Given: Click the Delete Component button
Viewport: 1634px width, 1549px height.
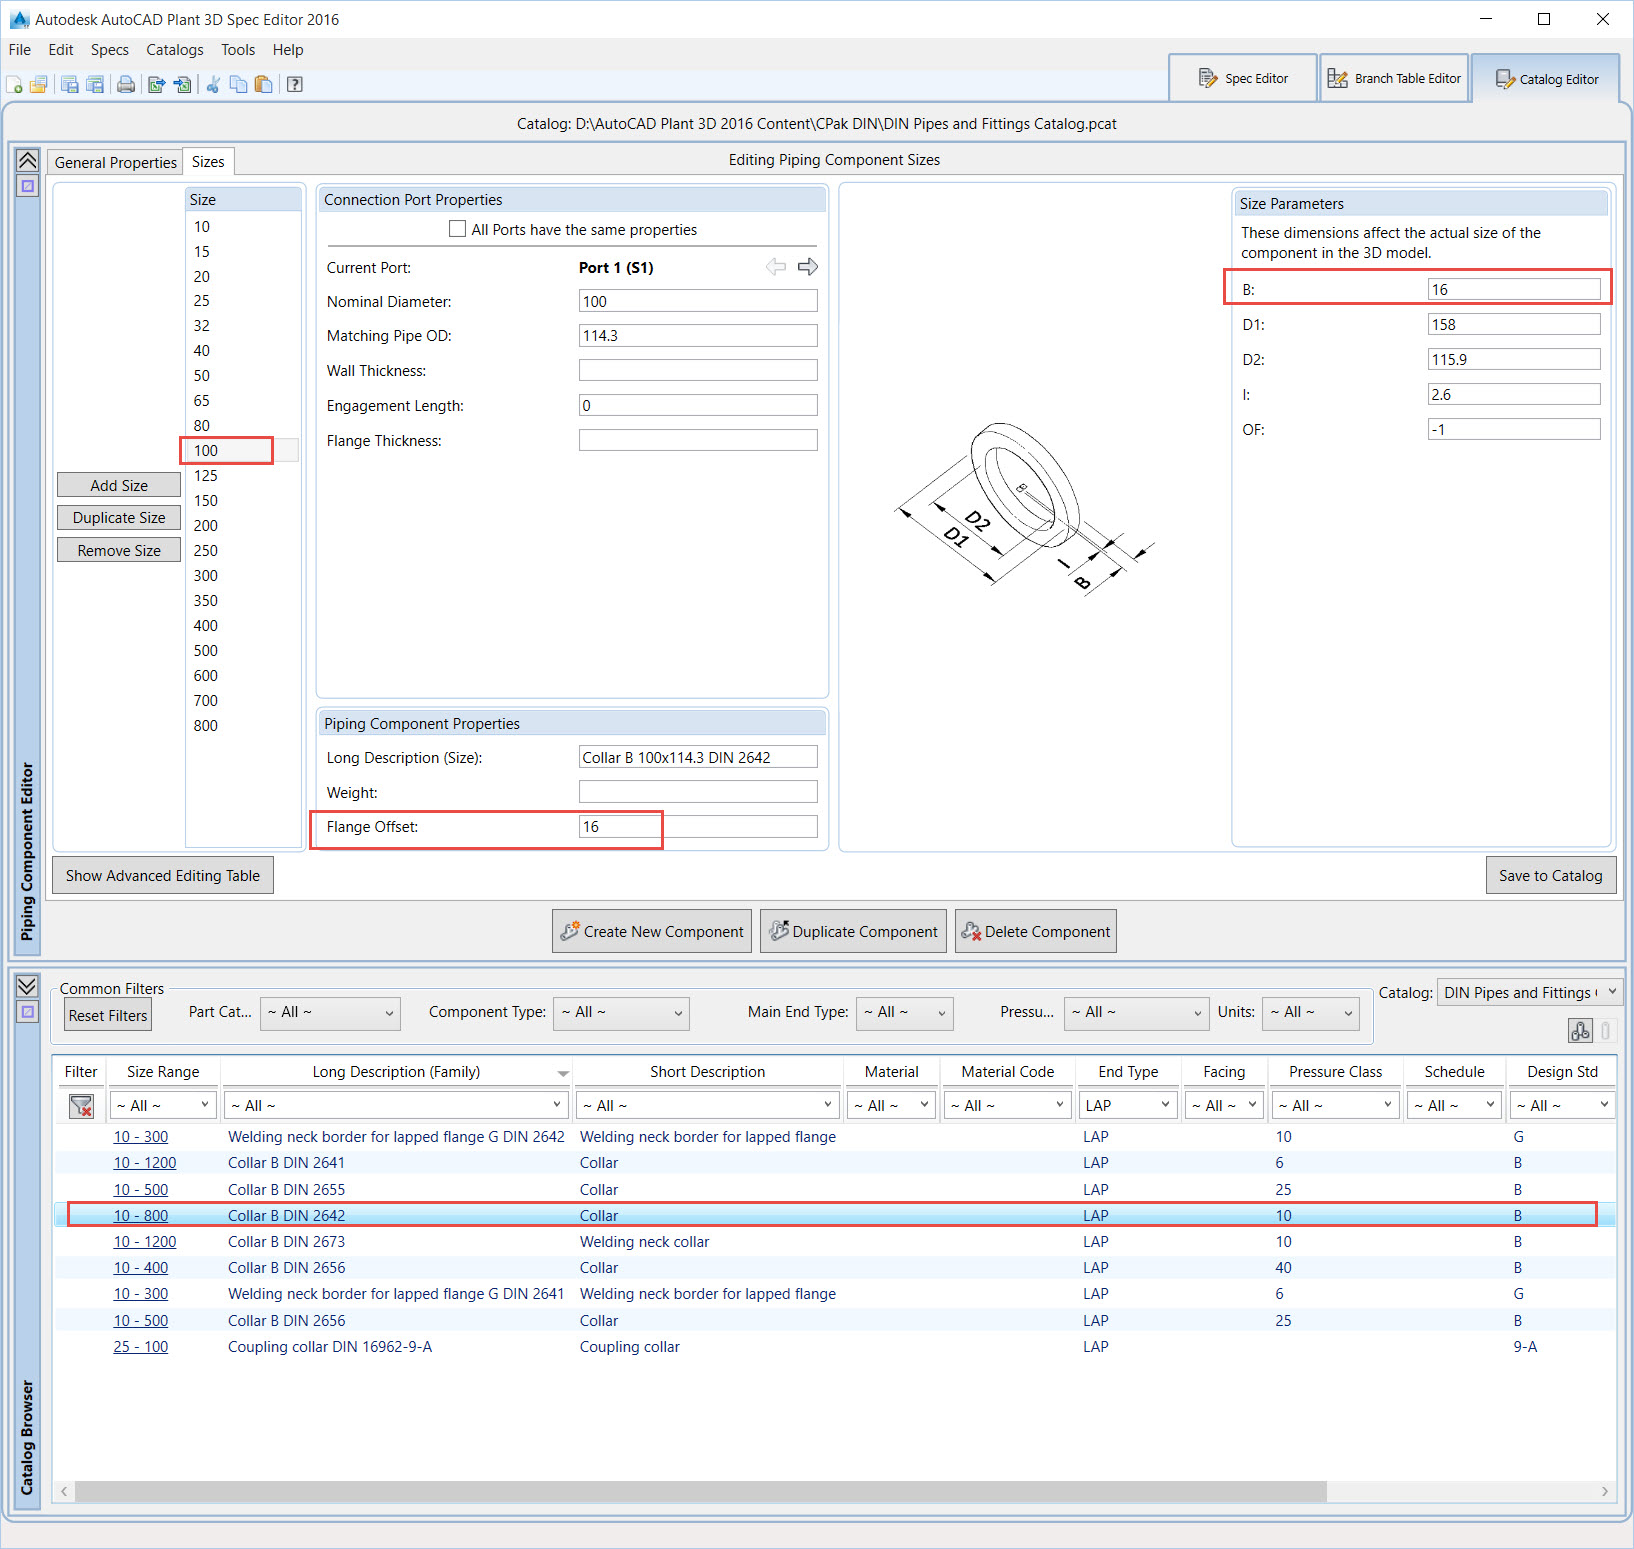Looking at the screenshot, I should [1036, 931].
